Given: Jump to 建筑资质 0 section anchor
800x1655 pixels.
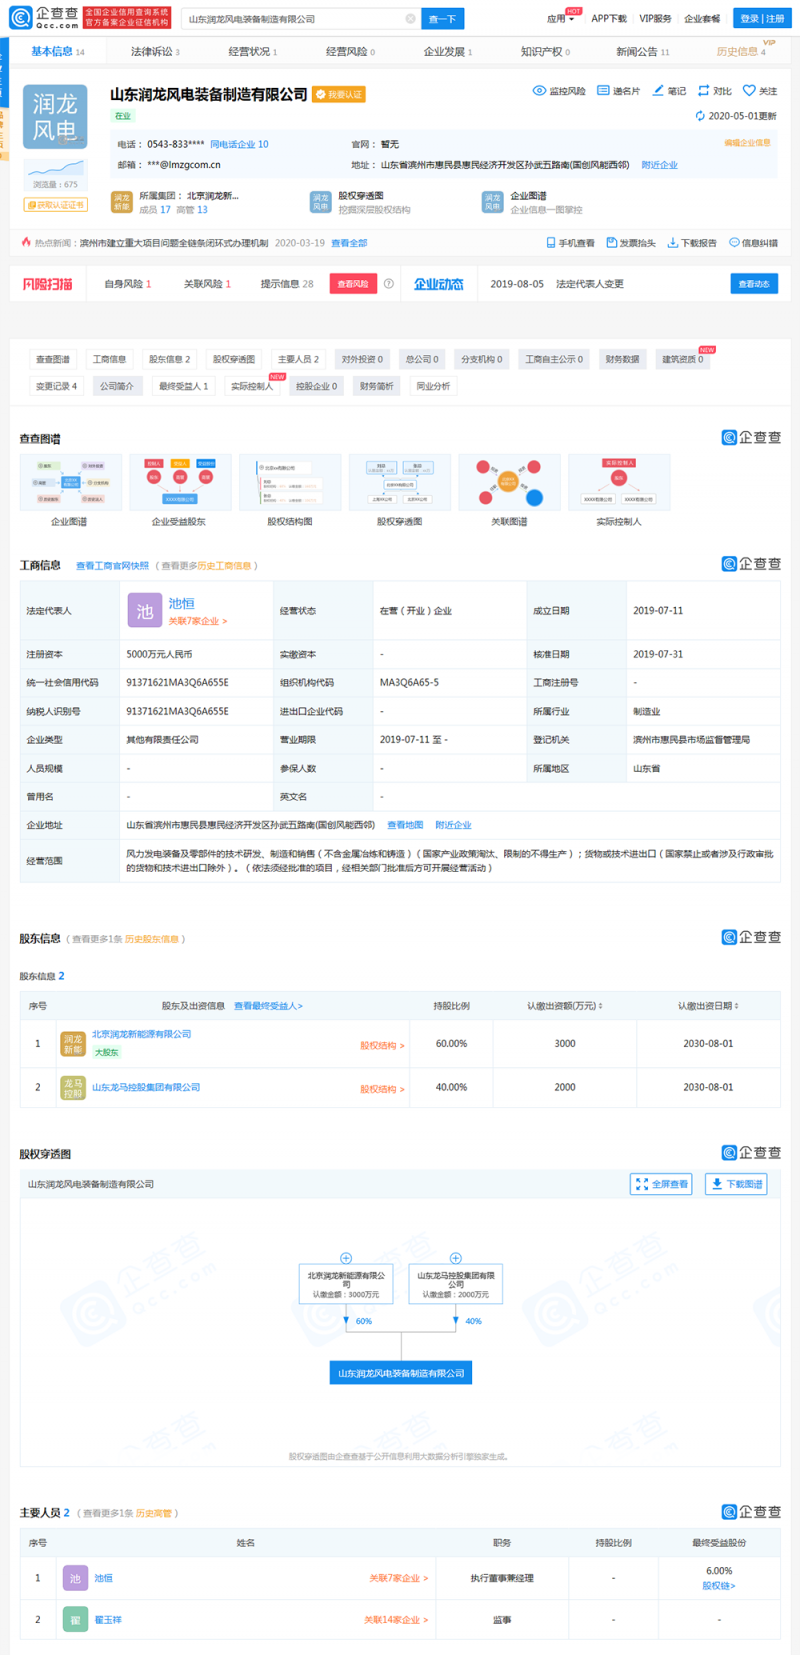Looking at the screenshot, I should (682, 359).
